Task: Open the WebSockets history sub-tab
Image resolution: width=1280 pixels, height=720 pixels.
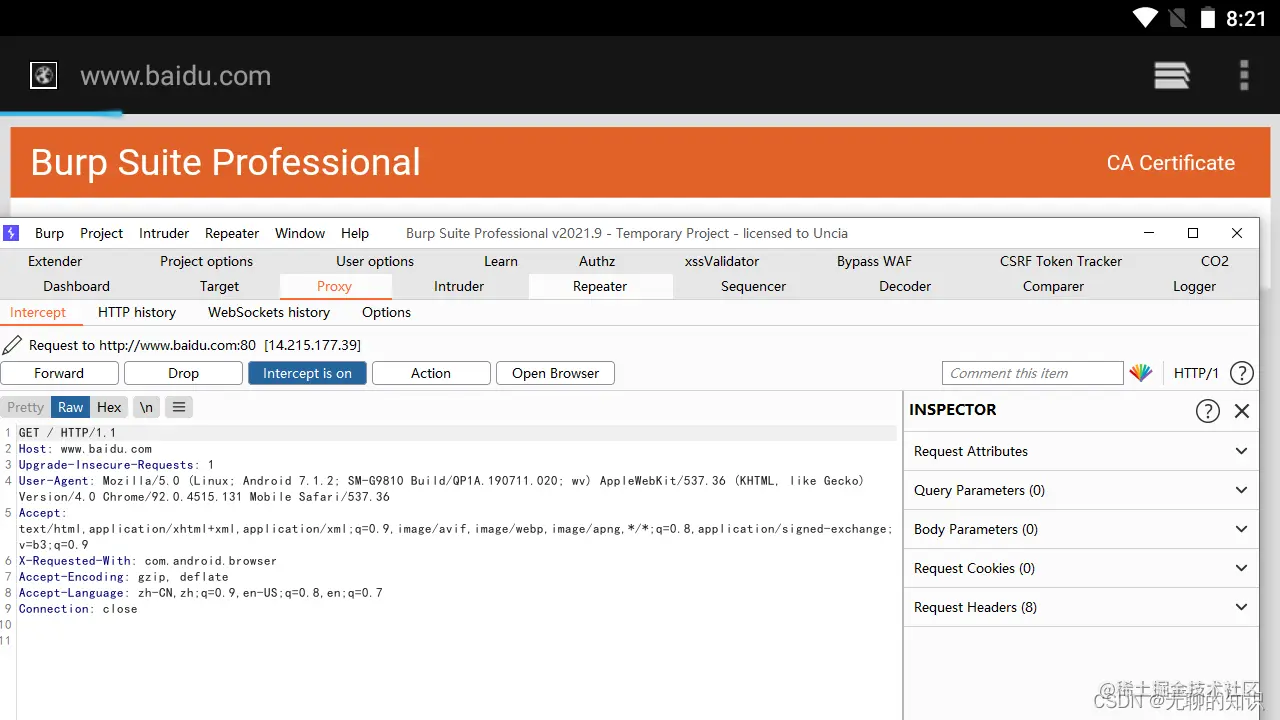Action: click(x=269, y=312)
